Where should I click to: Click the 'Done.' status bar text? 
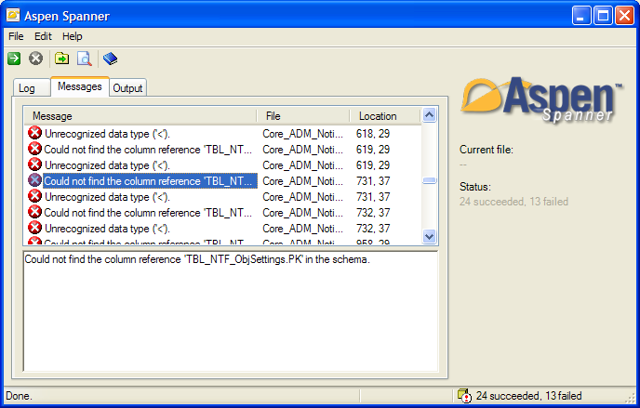coord(19,396)
